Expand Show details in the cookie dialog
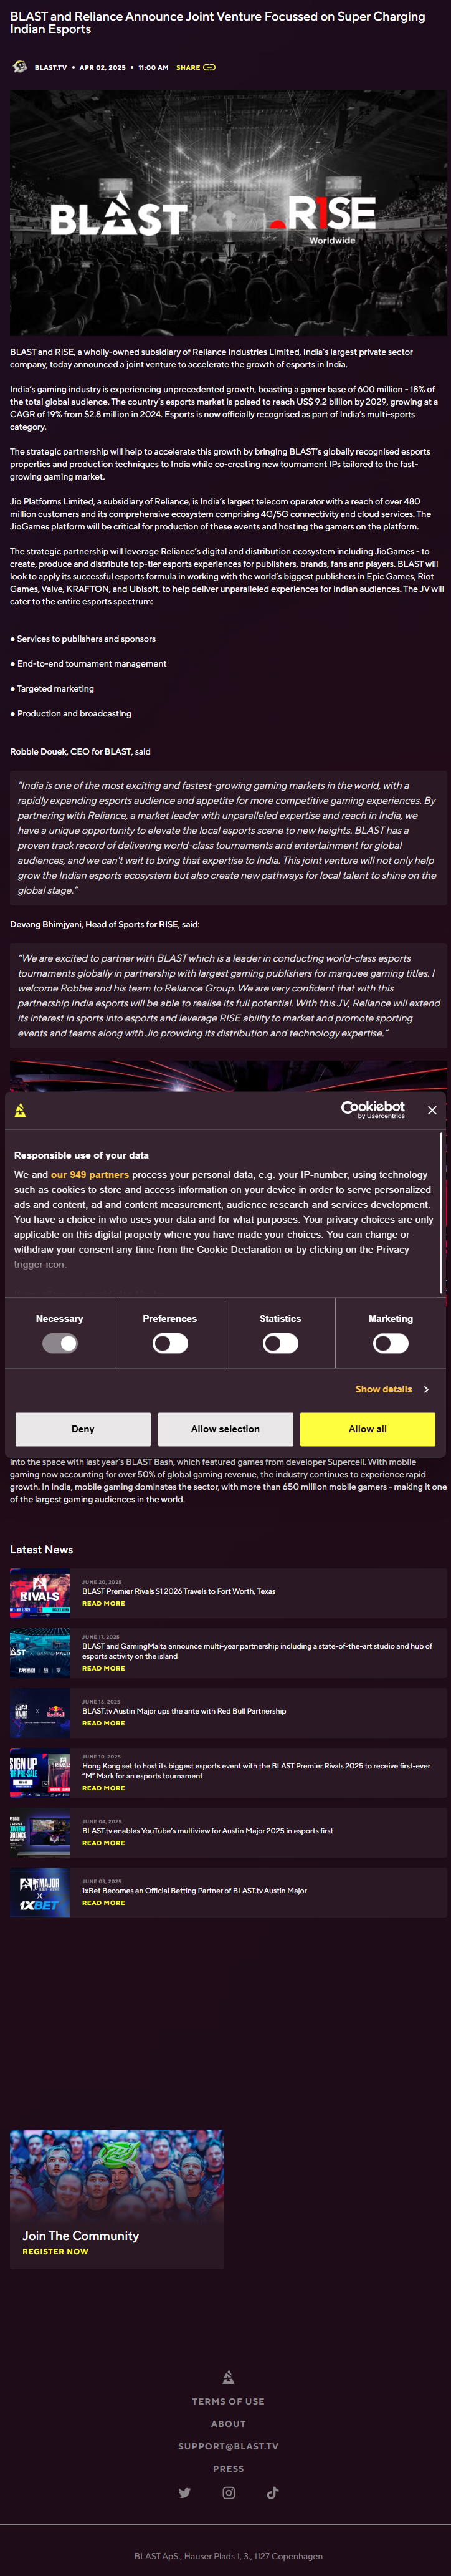The height and width of the screenshot is (2576, 451). point(391,1389)
